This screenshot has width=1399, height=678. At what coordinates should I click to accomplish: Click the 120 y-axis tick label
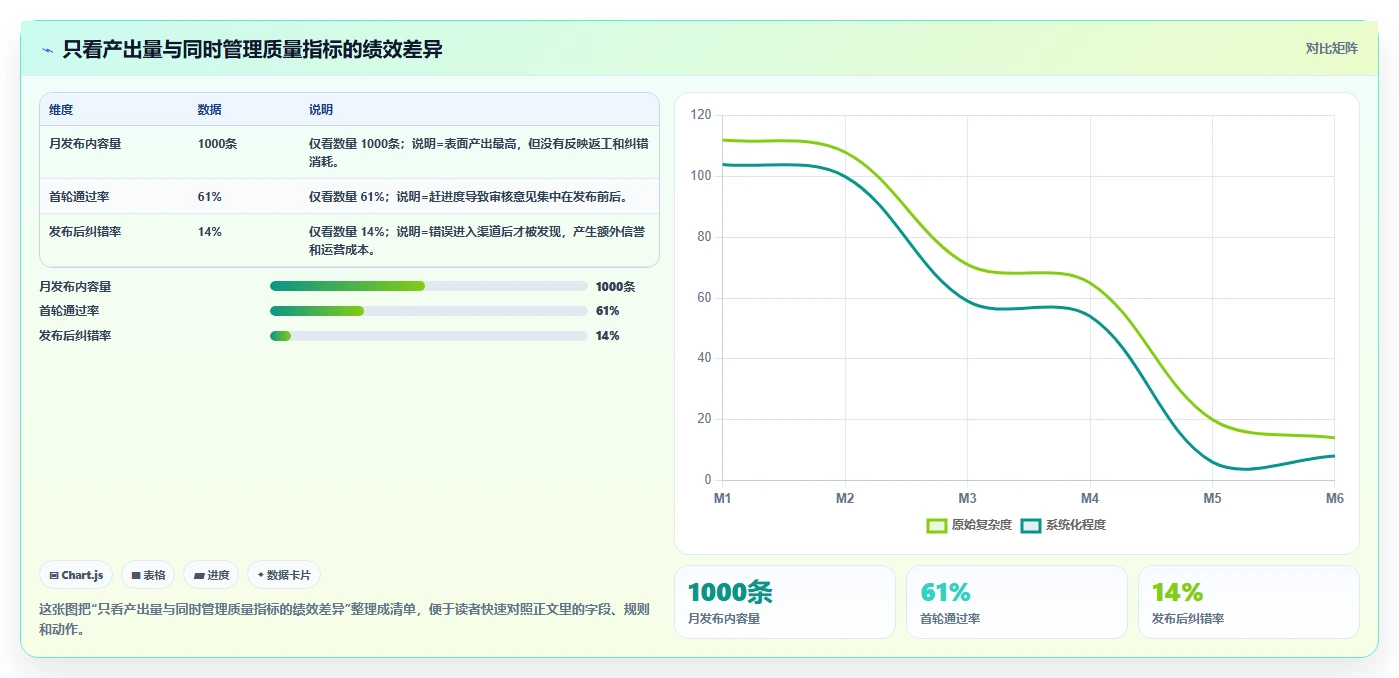701,115
